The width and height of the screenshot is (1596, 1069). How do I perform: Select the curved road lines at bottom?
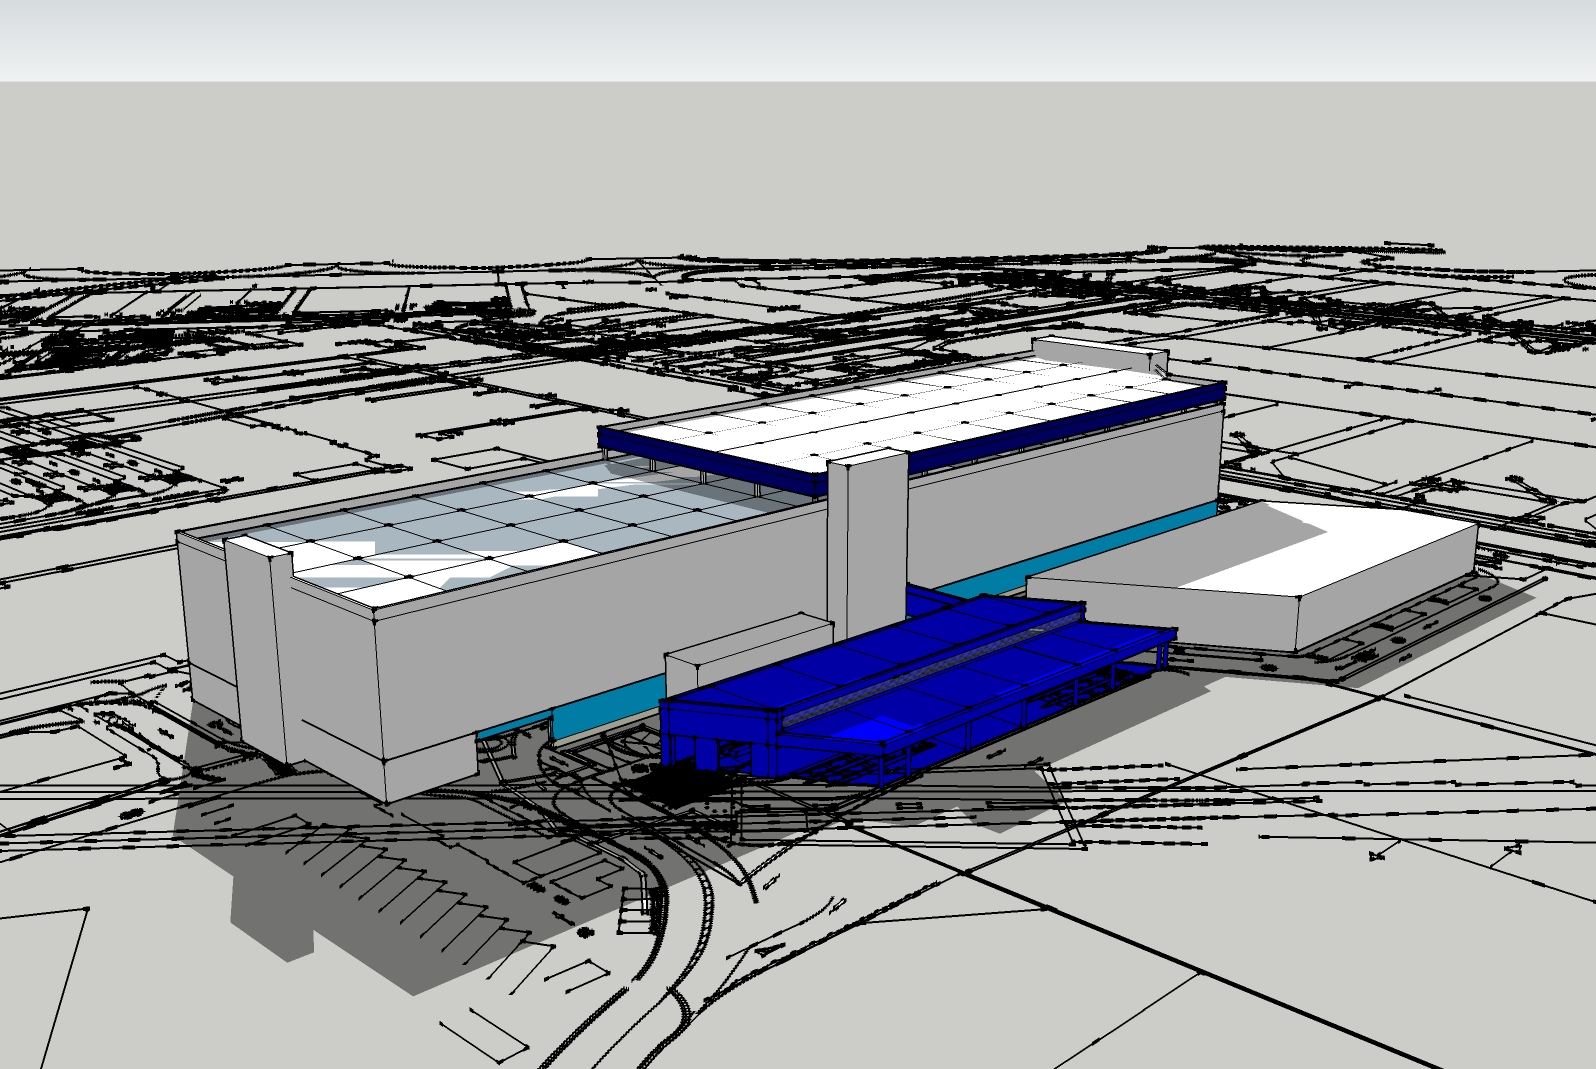(690, 930)
